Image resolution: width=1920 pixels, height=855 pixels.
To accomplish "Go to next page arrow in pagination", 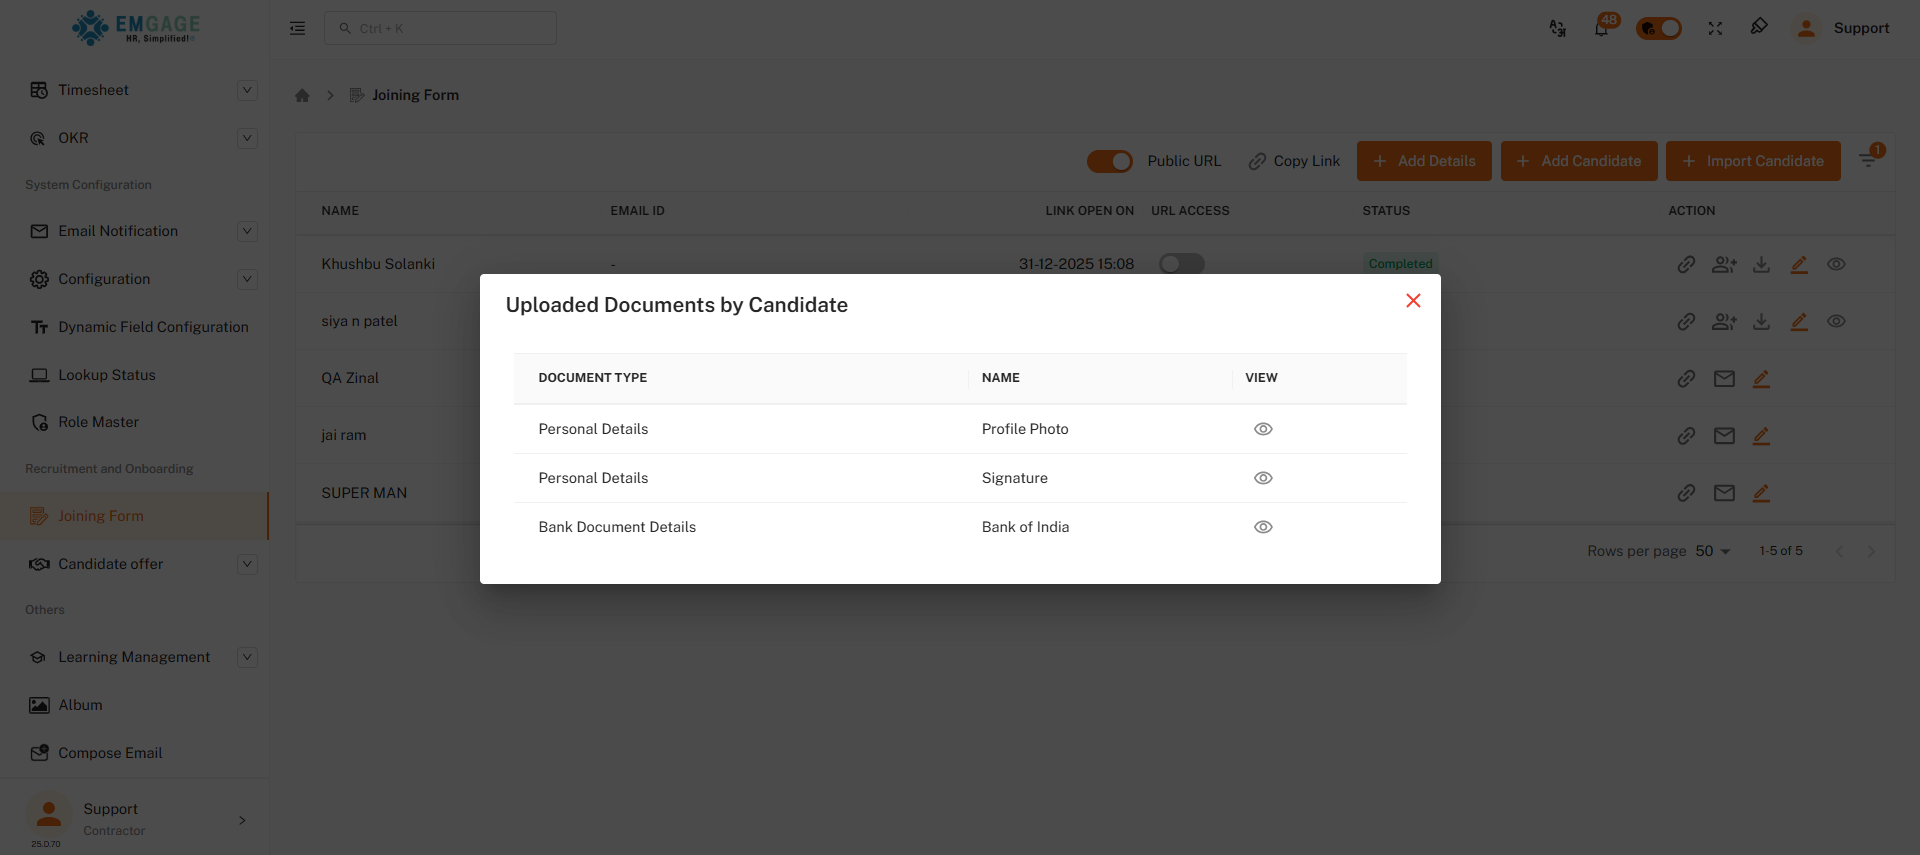I will [1871, 551].
